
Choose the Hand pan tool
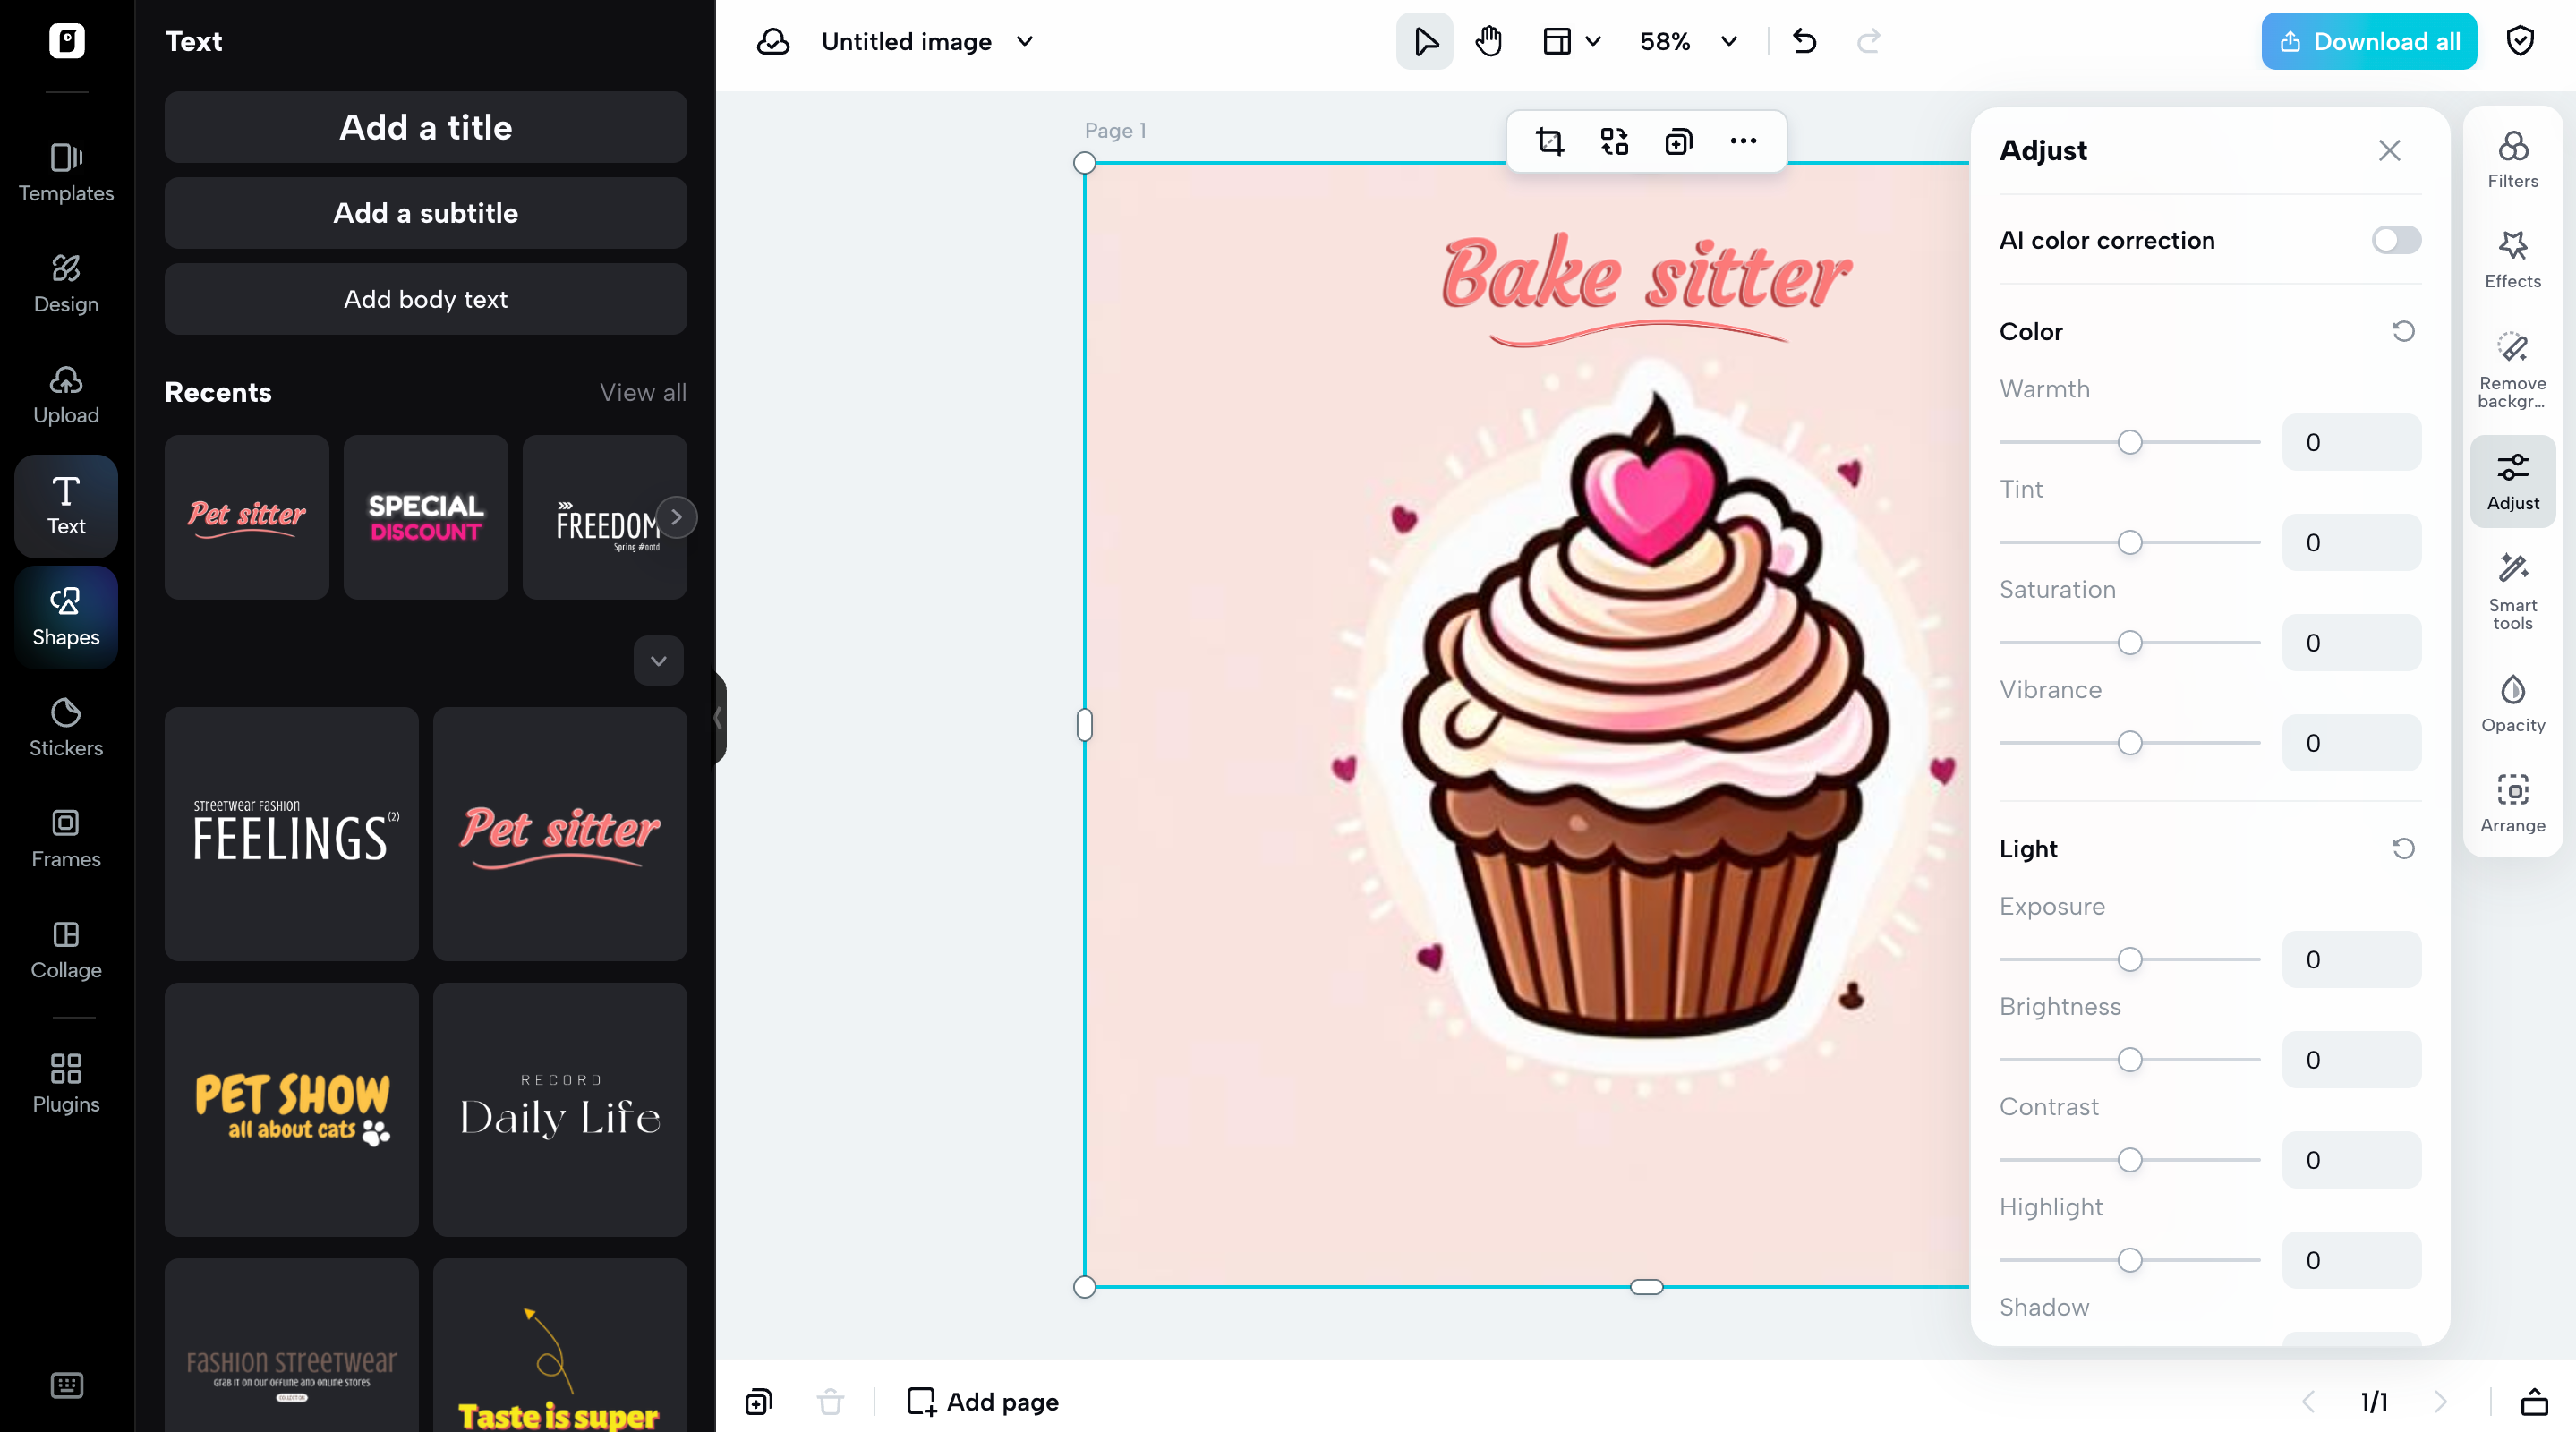pyautogui.click(x=1489, y=41)
